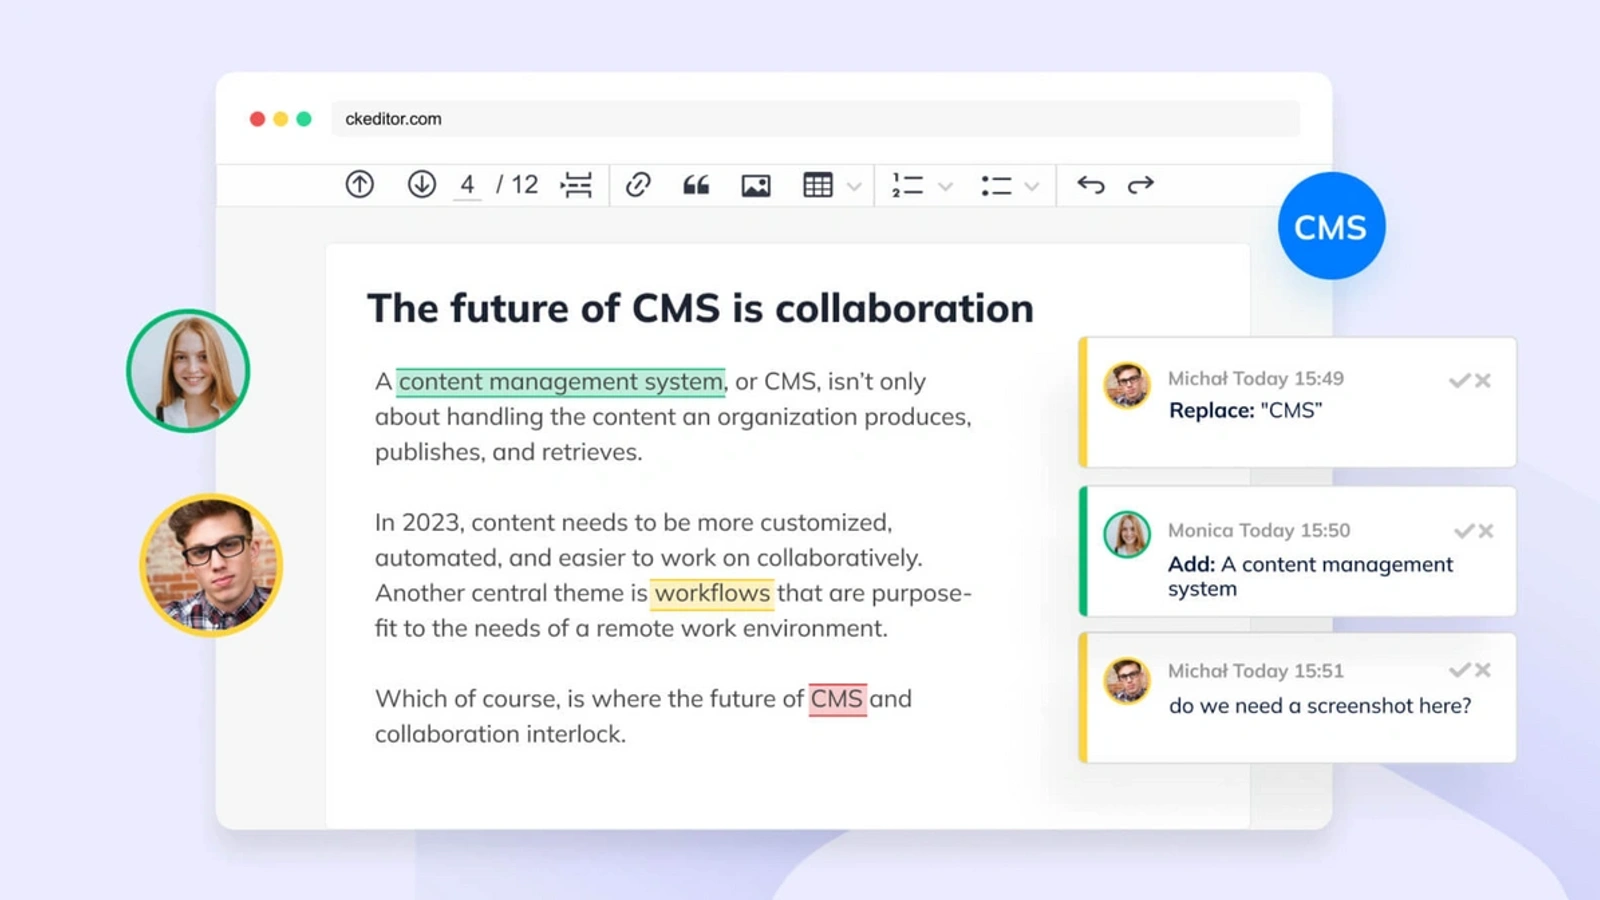Click the "Monica Today 15:50" header

[x=1259, y=531]
